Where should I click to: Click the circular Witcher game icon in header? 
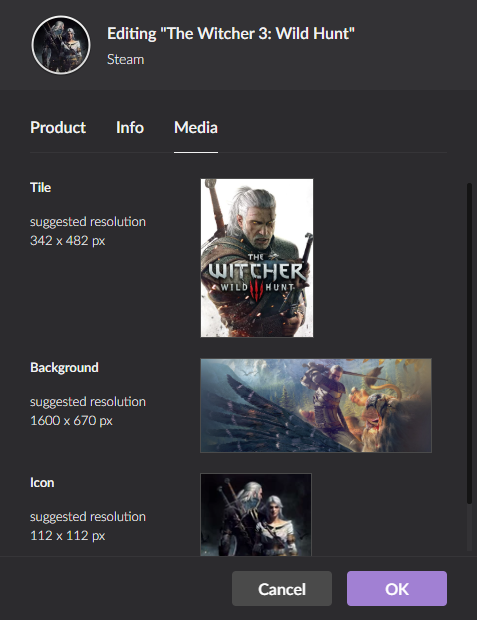(61, 45)
